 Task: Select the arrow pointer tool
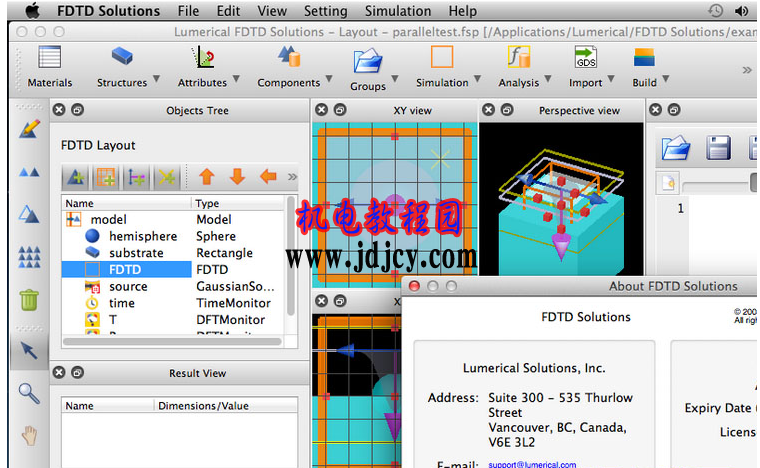(x=29, y=350)
